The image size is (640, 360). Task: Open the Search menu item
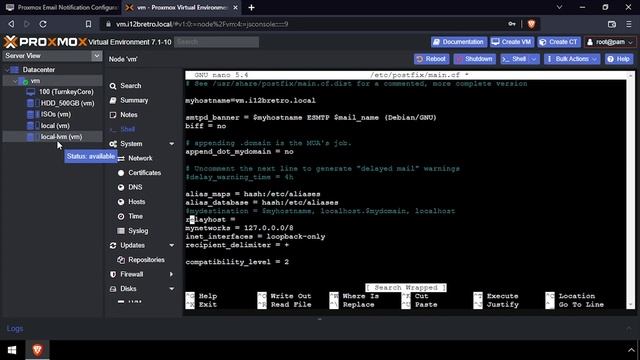131,86
